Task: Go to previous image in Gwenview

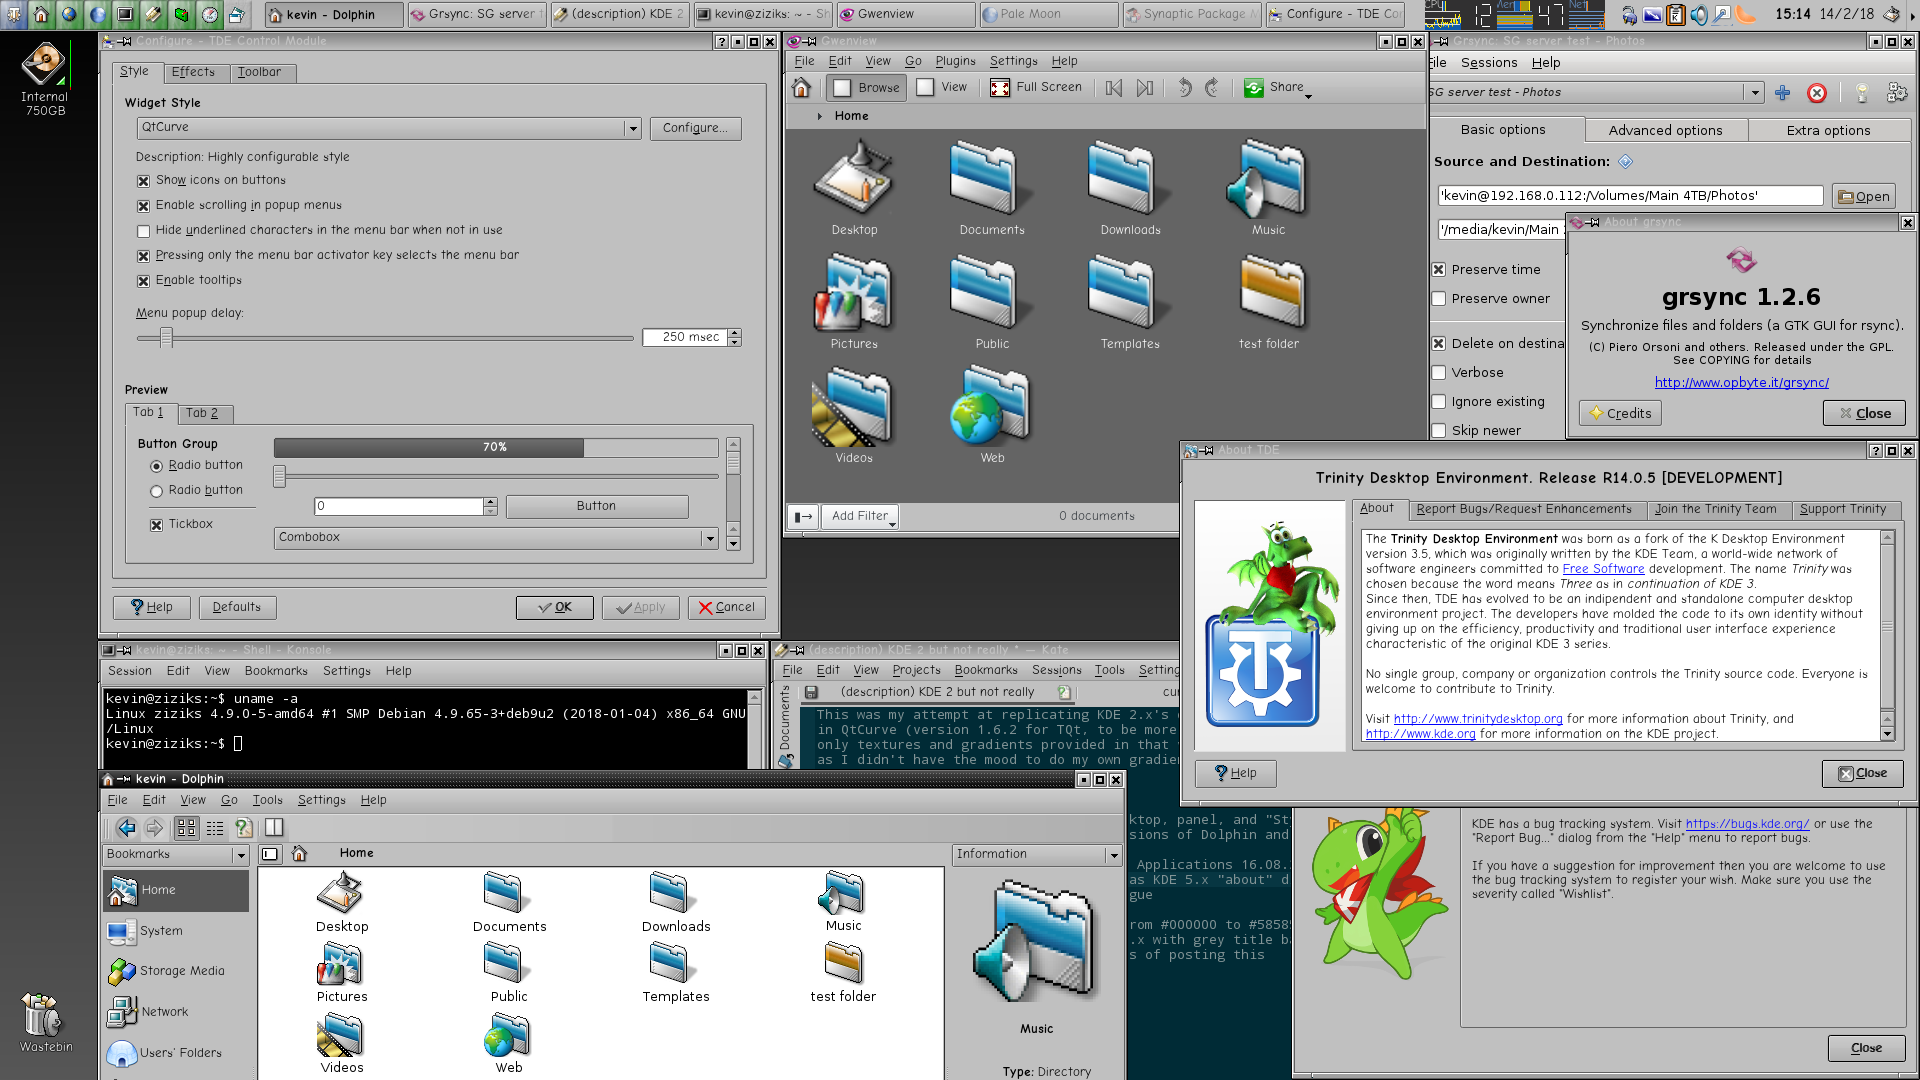Action: point(1114,87)
